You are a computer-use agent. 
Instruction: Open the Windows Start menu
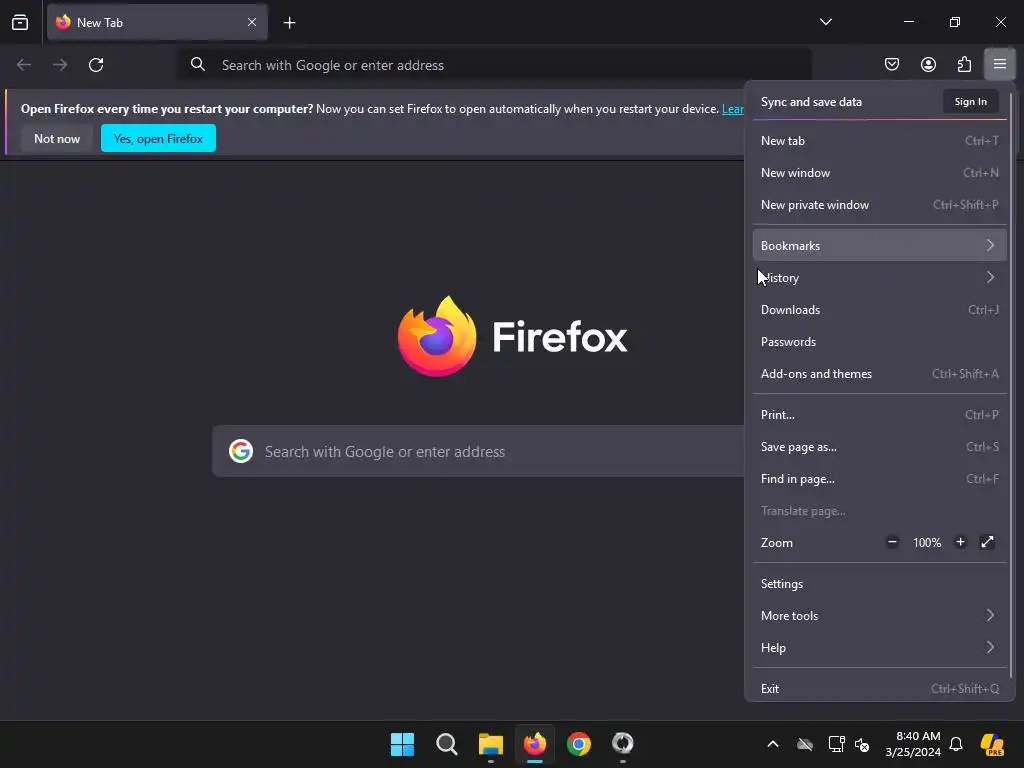click(x=402, y=744)
